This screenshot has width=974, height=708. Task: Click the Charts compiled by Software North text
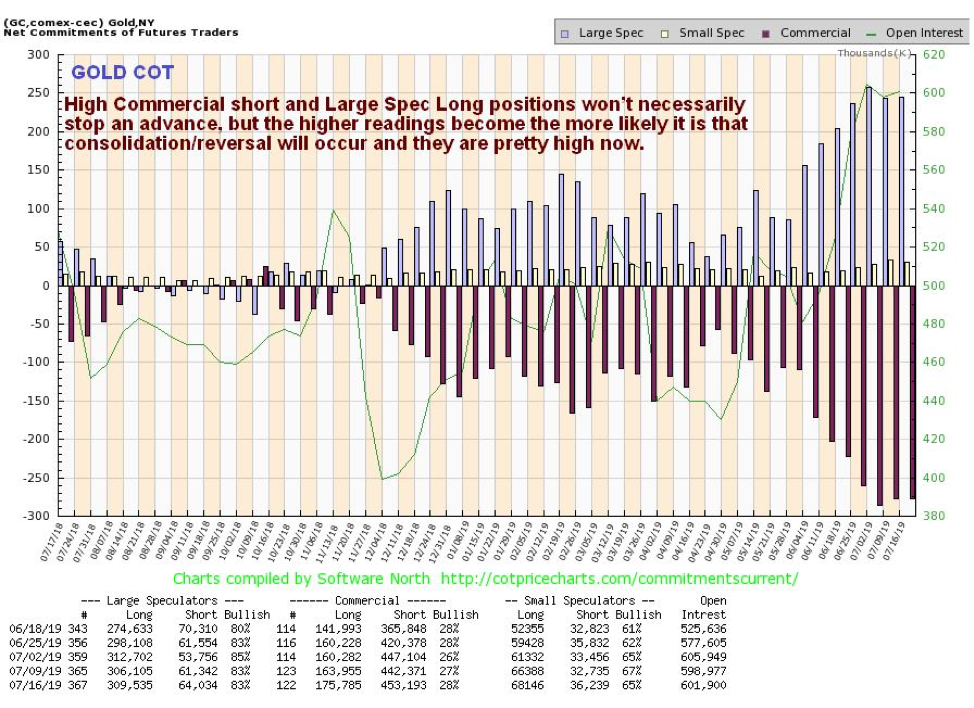(301, 579)
